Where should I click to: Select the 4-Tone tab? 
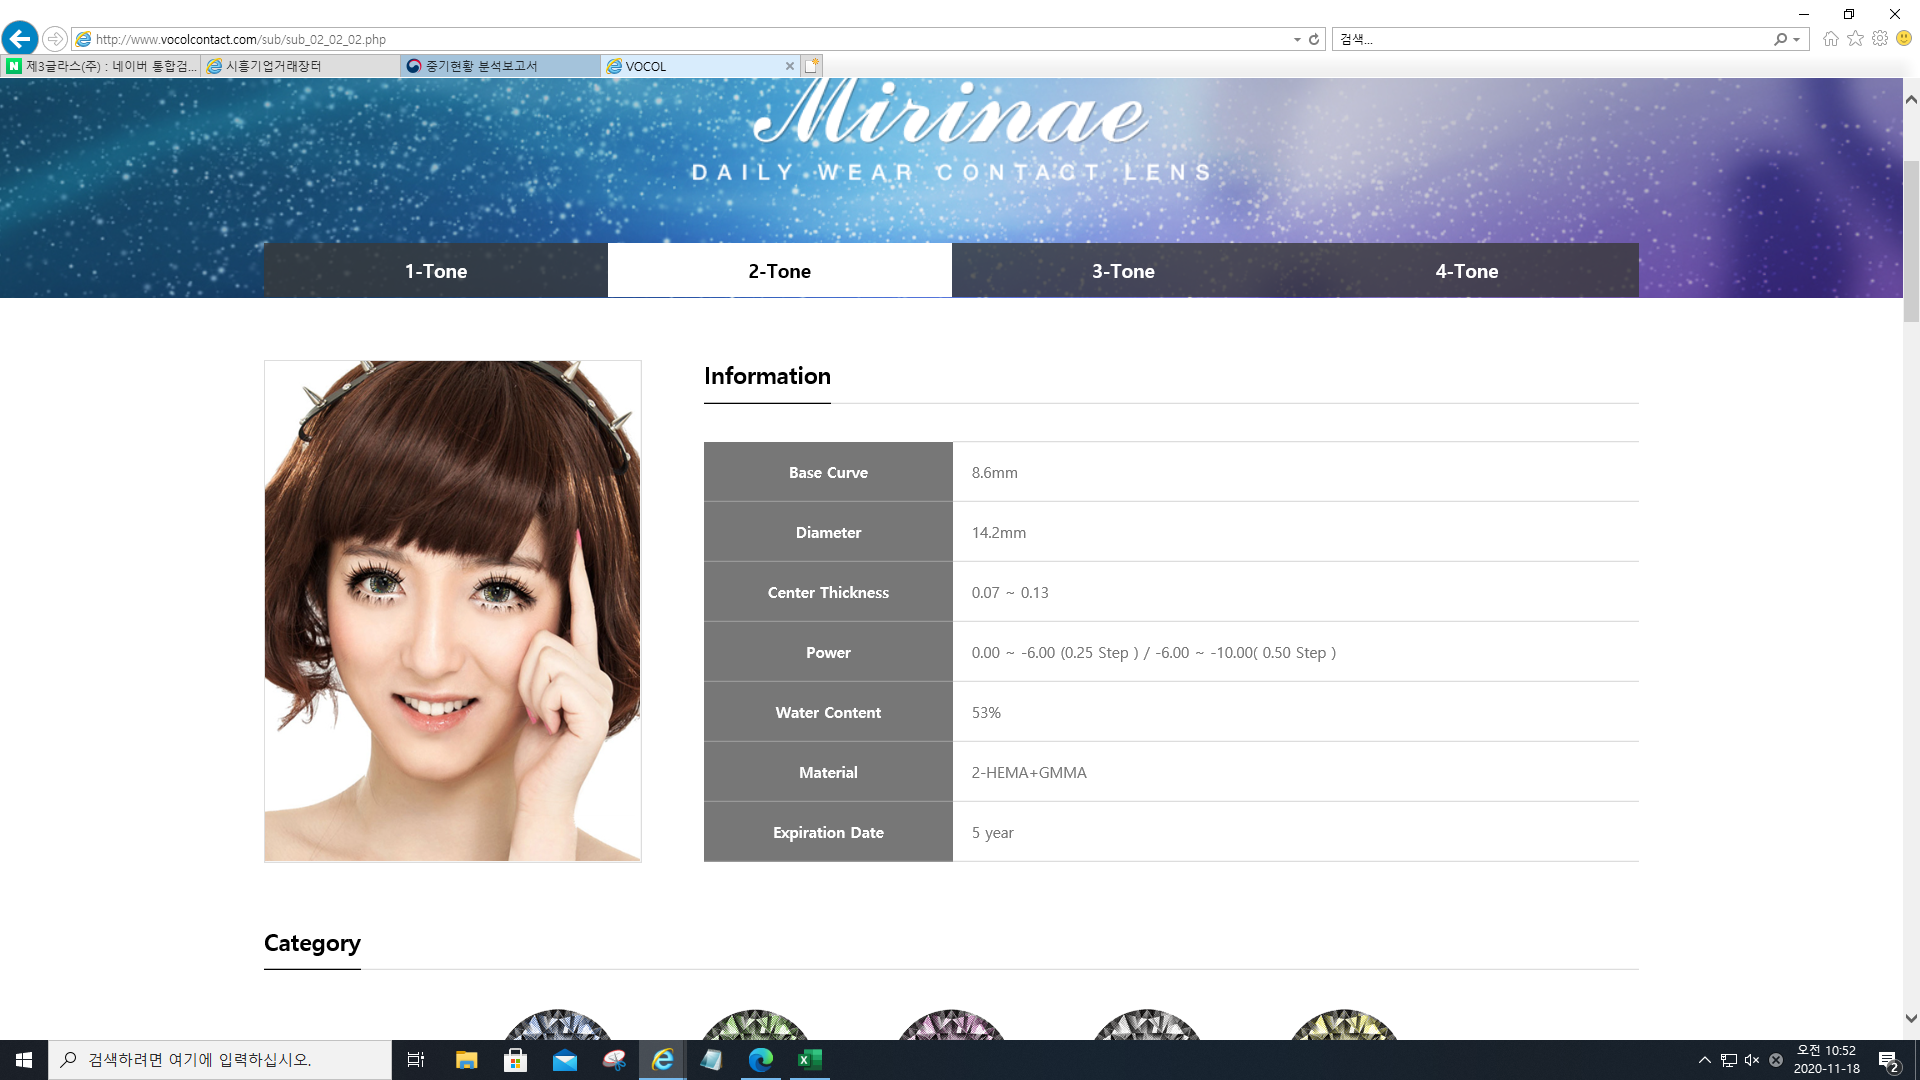tap(1467, 271)
